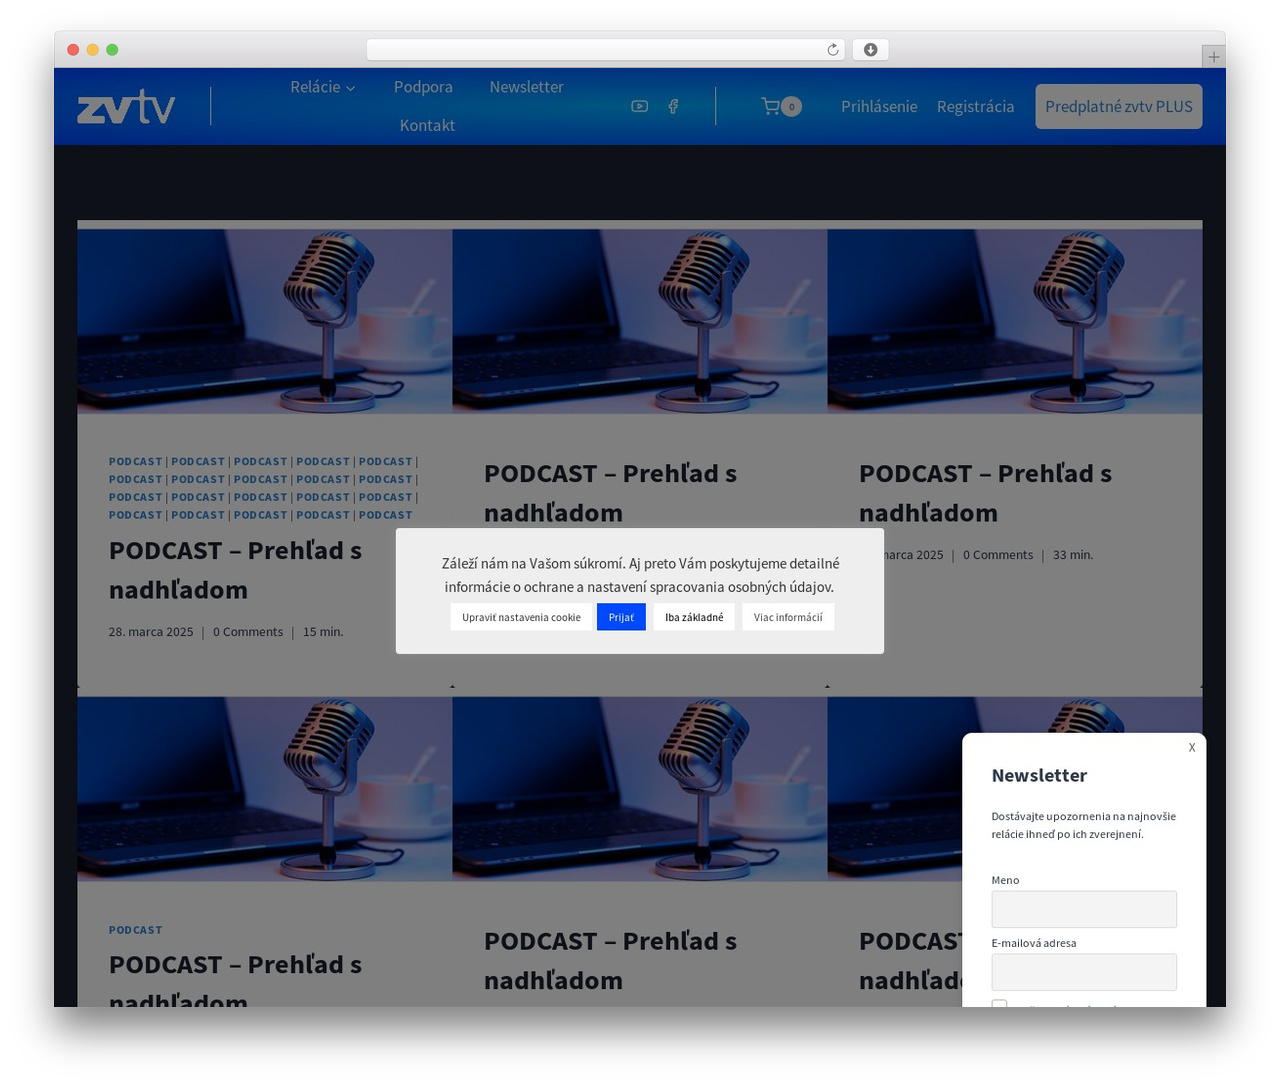
Task: Click the Prihlásenie login link
Action: [879, 106]
